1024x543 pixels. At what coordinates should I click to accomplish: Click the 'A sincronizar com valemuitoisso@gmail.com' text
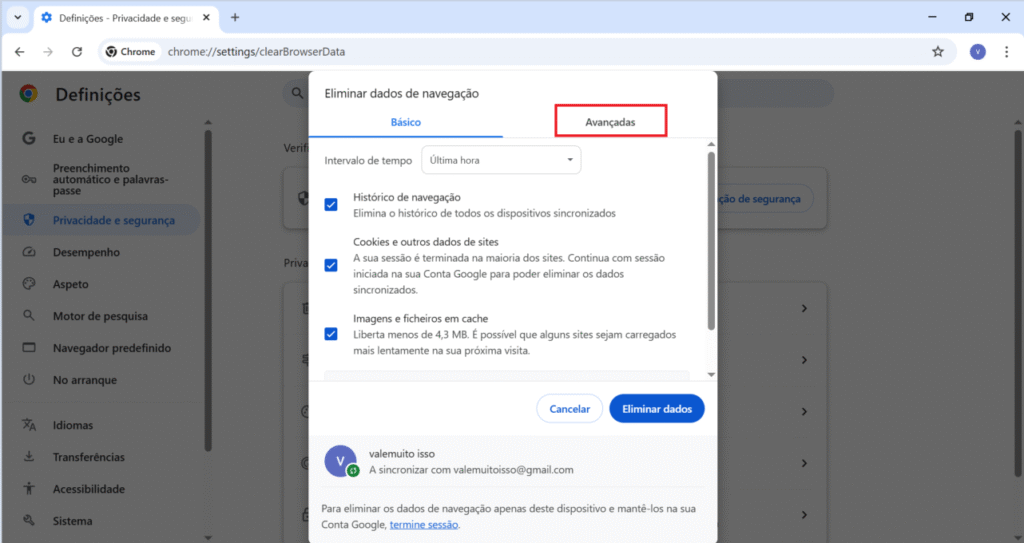471,470
